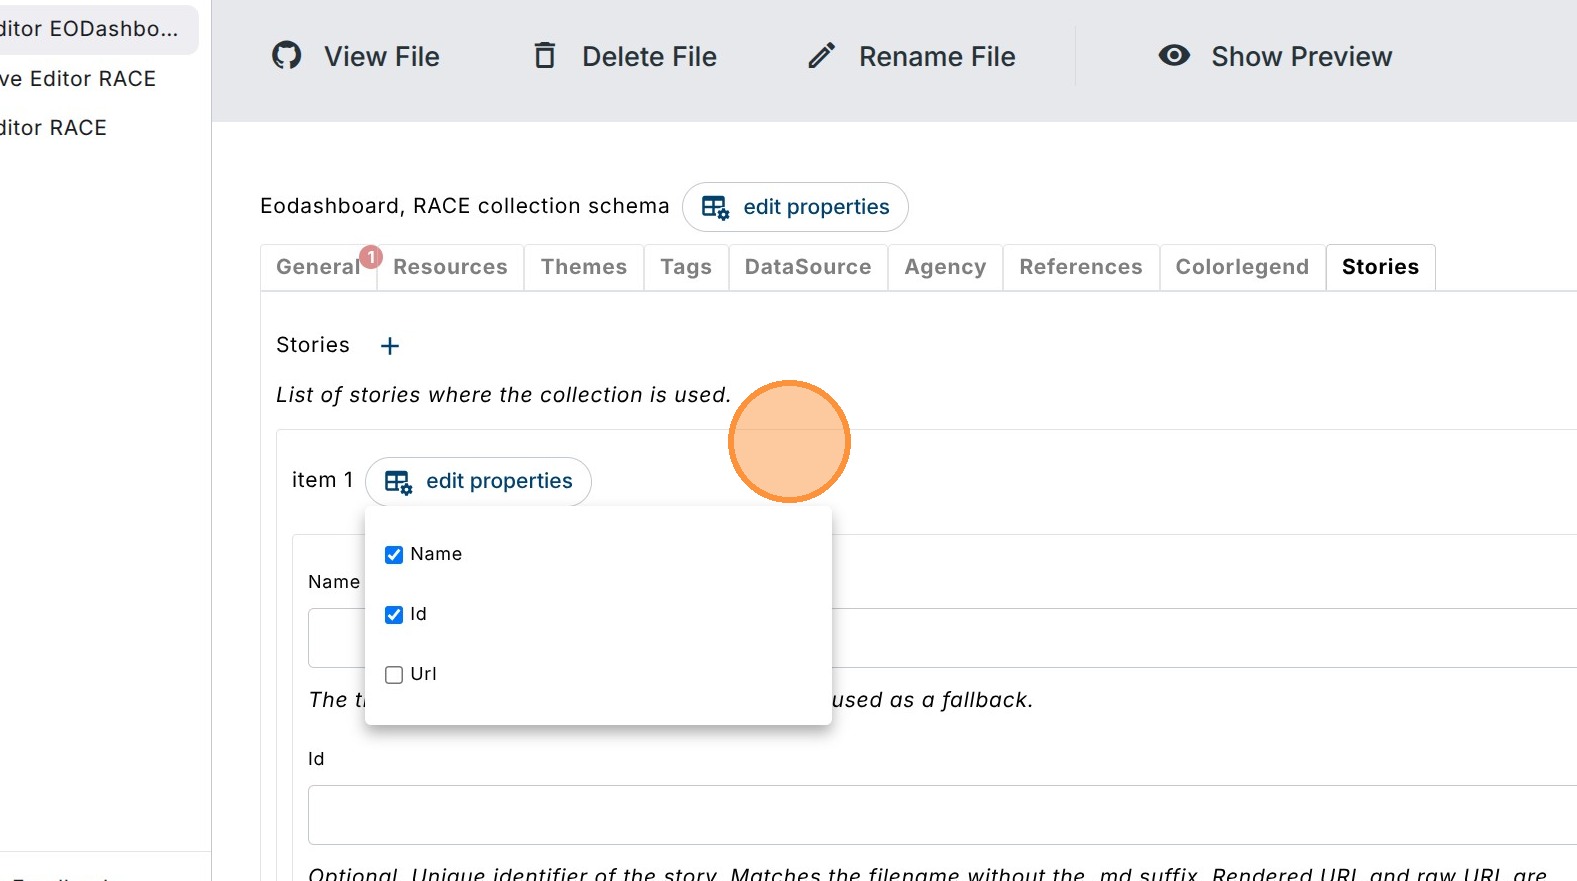Click the red notification badge on General tab
The image size is (1577, 881).
click(x=371, y=257)
